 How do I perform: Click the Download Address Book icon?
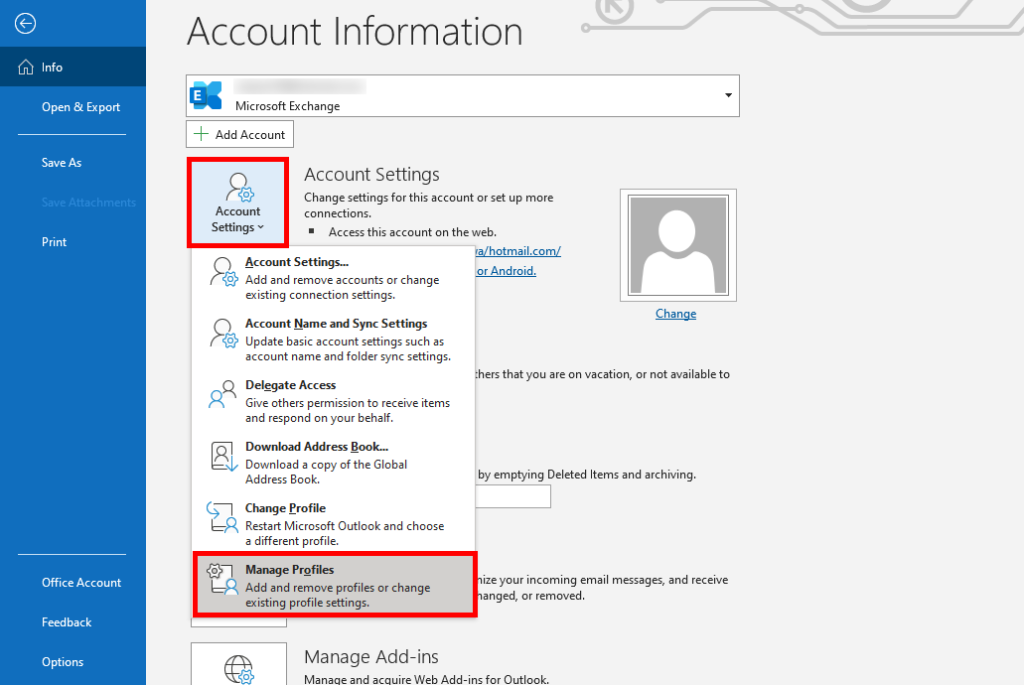222,456
